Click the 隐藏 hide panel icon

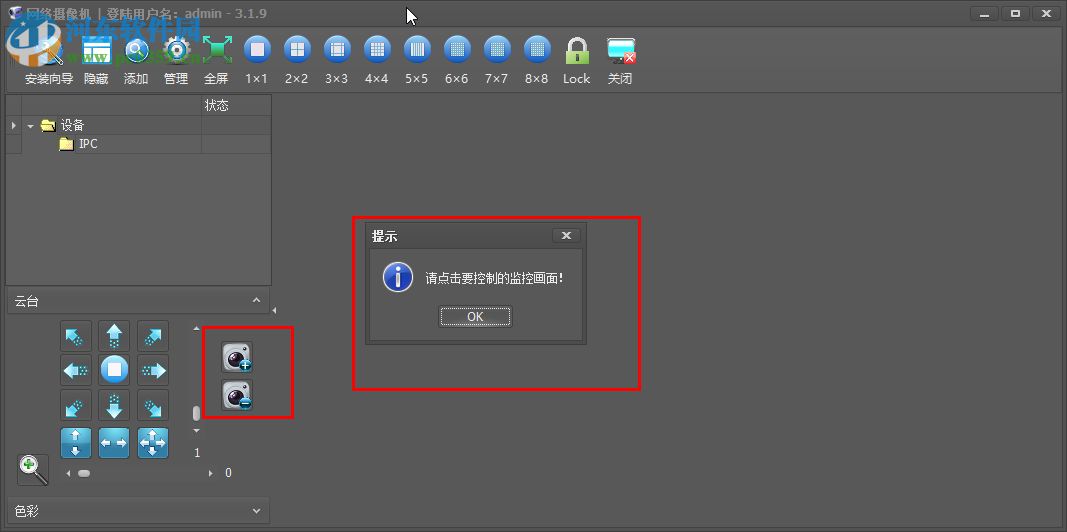pyautogui.click(x=96, y=50)
